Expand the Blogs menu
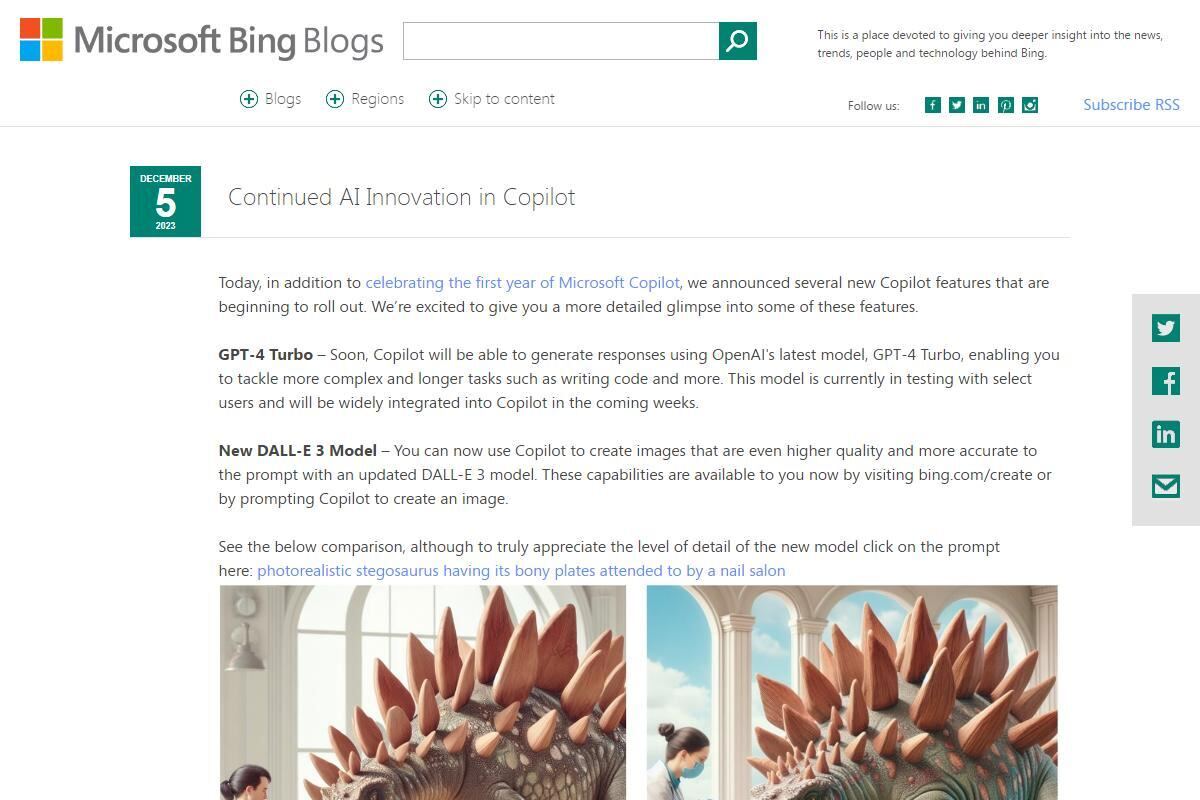1200x800 pixels. pos(270,98)
